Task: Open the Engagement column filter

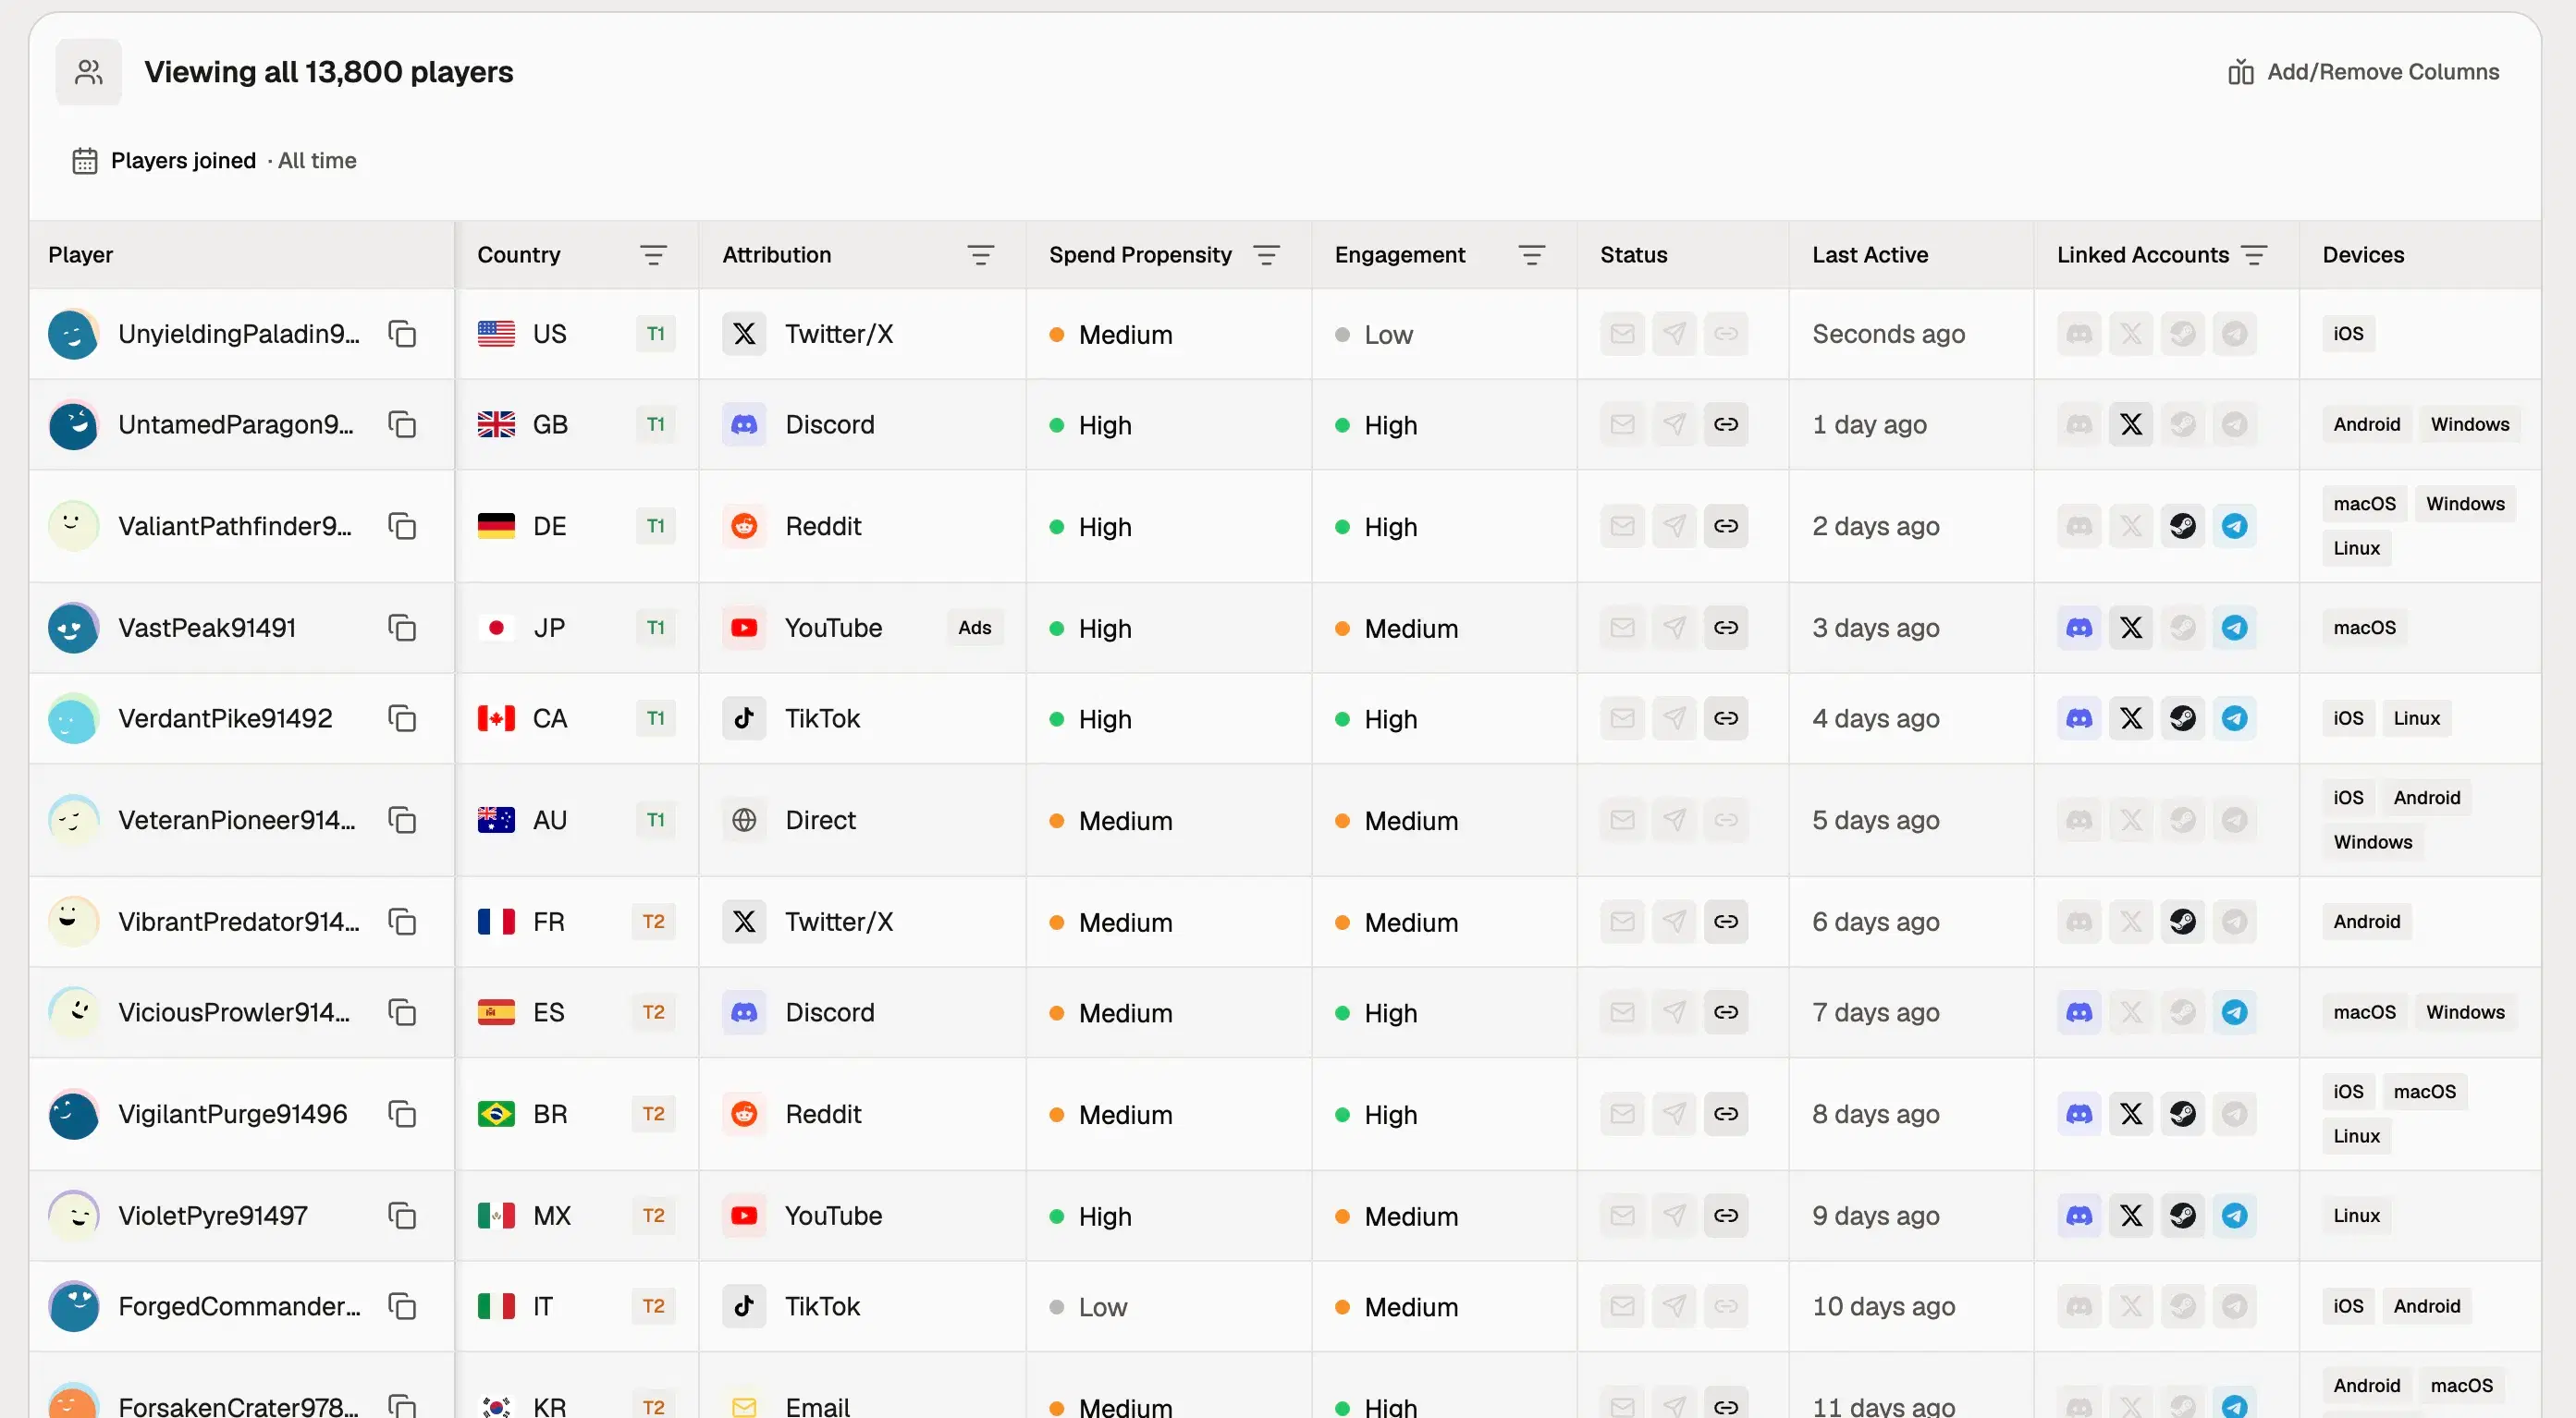Action: coord(1532,255)
